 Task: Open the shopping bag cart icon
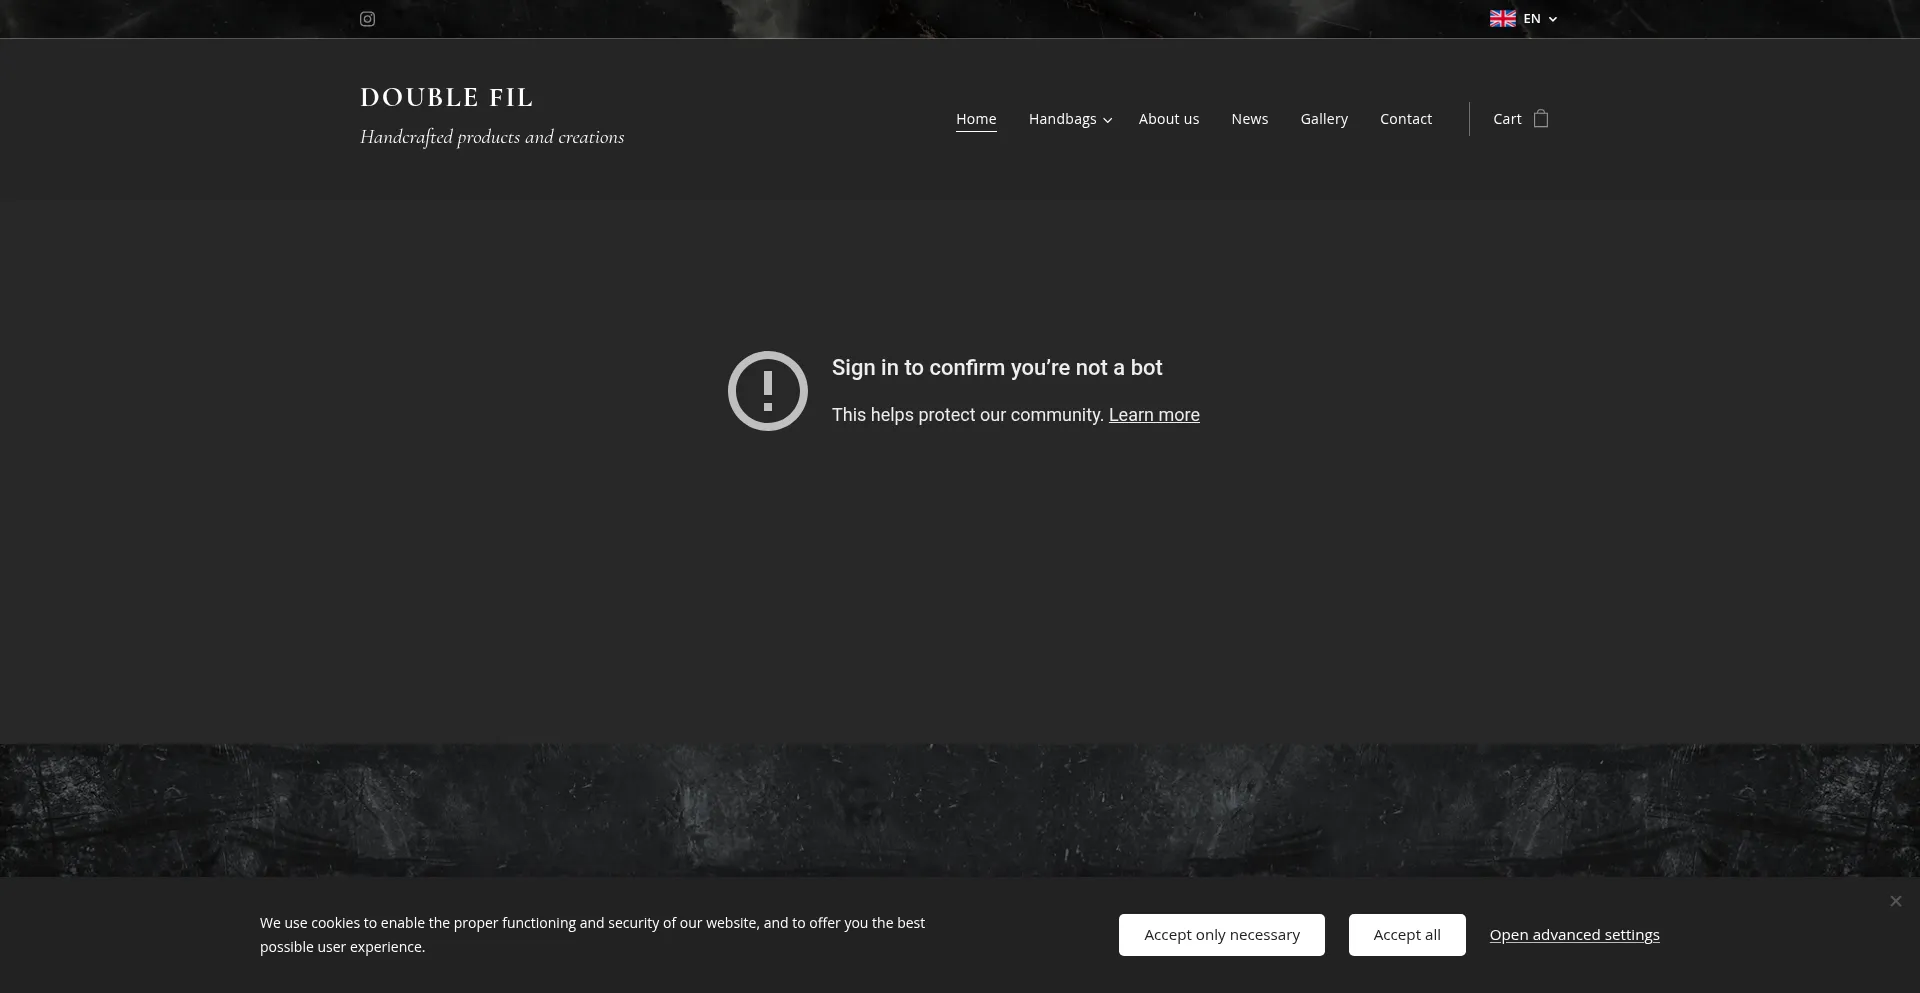[x=1541, y=119]
